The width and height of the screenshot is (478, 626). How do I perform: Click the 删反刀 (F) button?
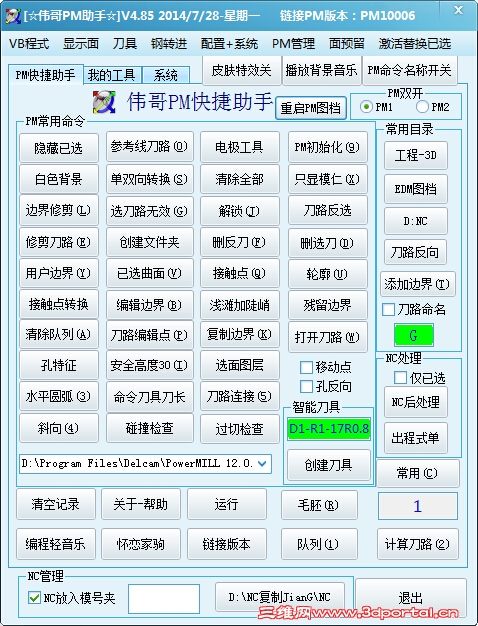(x=239, y=242)
